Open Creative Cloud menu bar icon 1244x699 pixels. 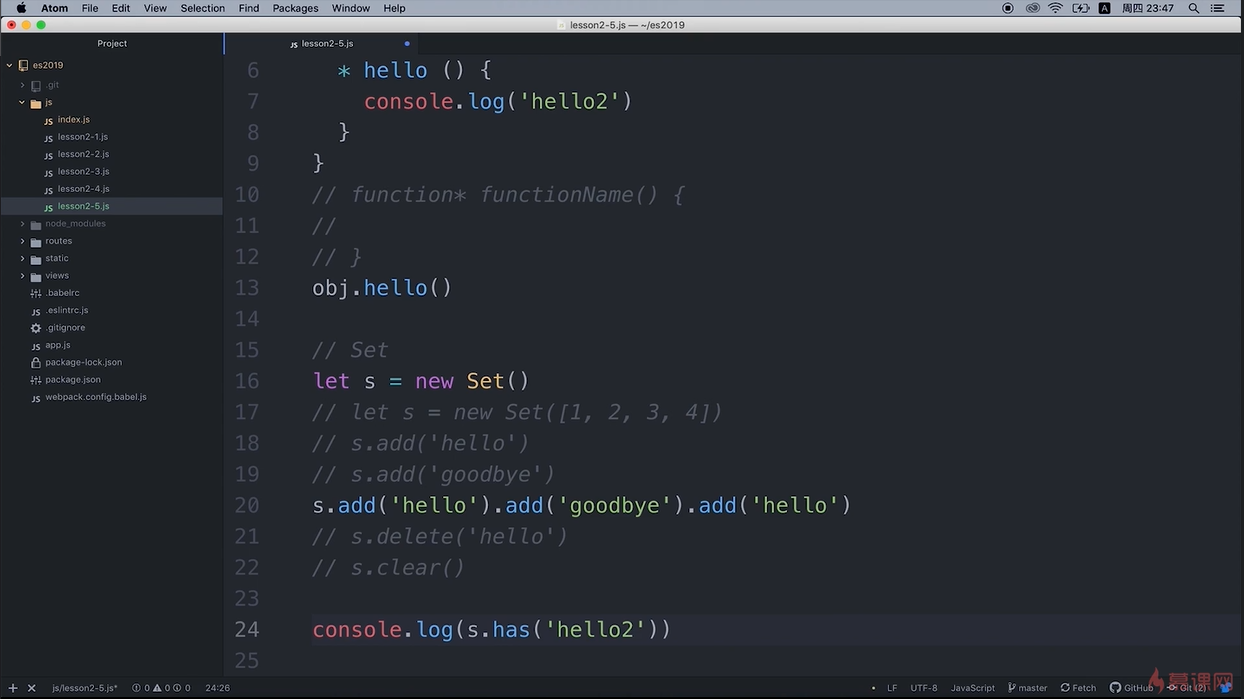pos(1032,8)
